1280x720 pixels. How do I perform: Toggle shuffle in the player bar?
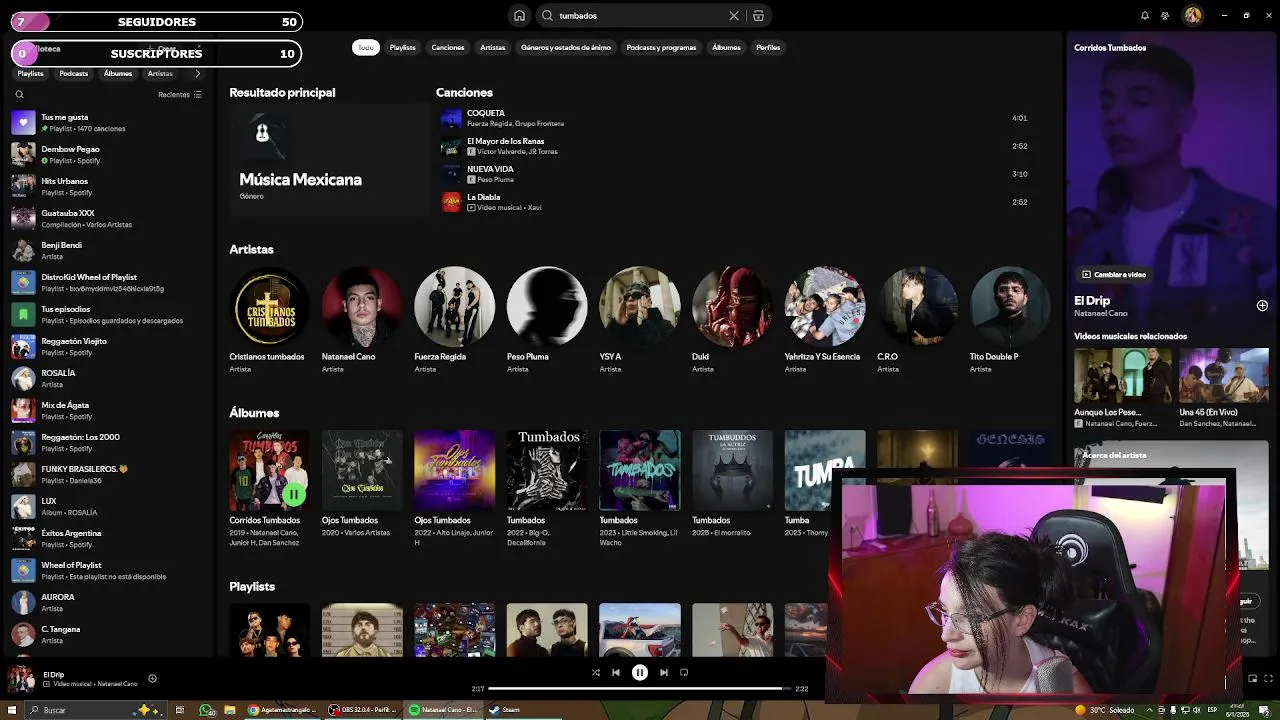point(595,673)
